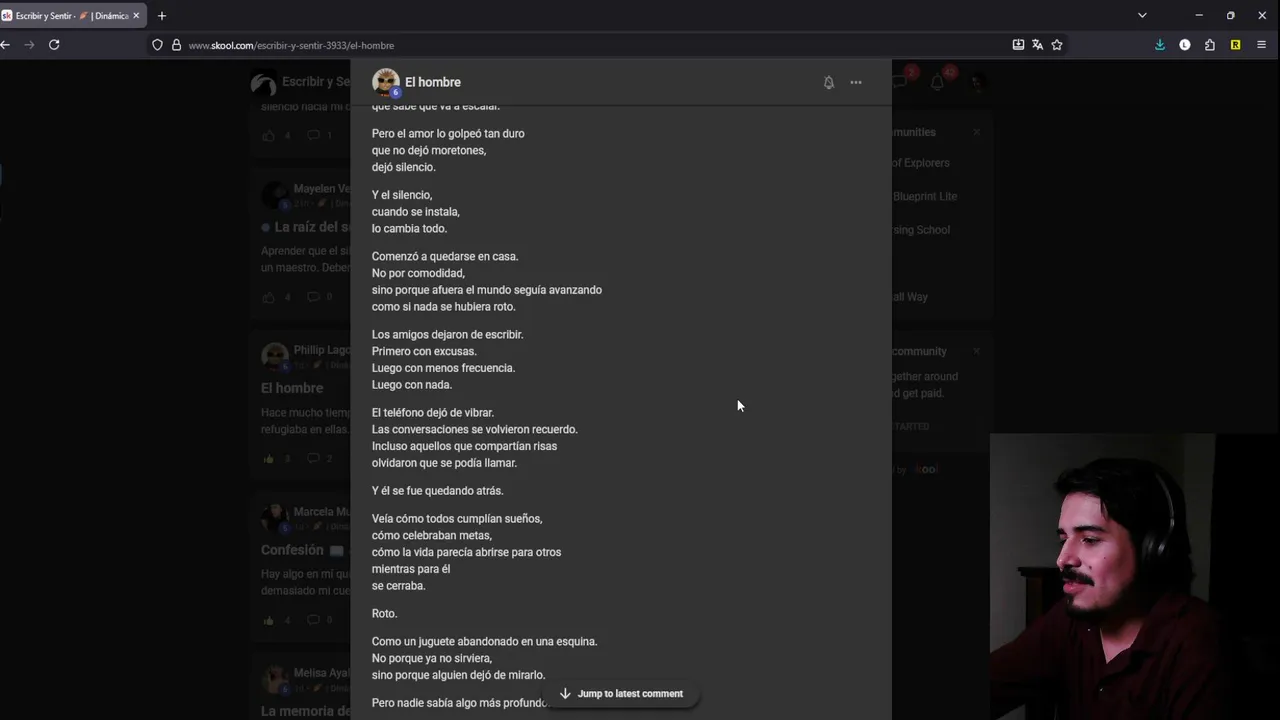1280x720 pixels.
Task: Open the extensions puzzle icon
Action: pos(1210,45)
